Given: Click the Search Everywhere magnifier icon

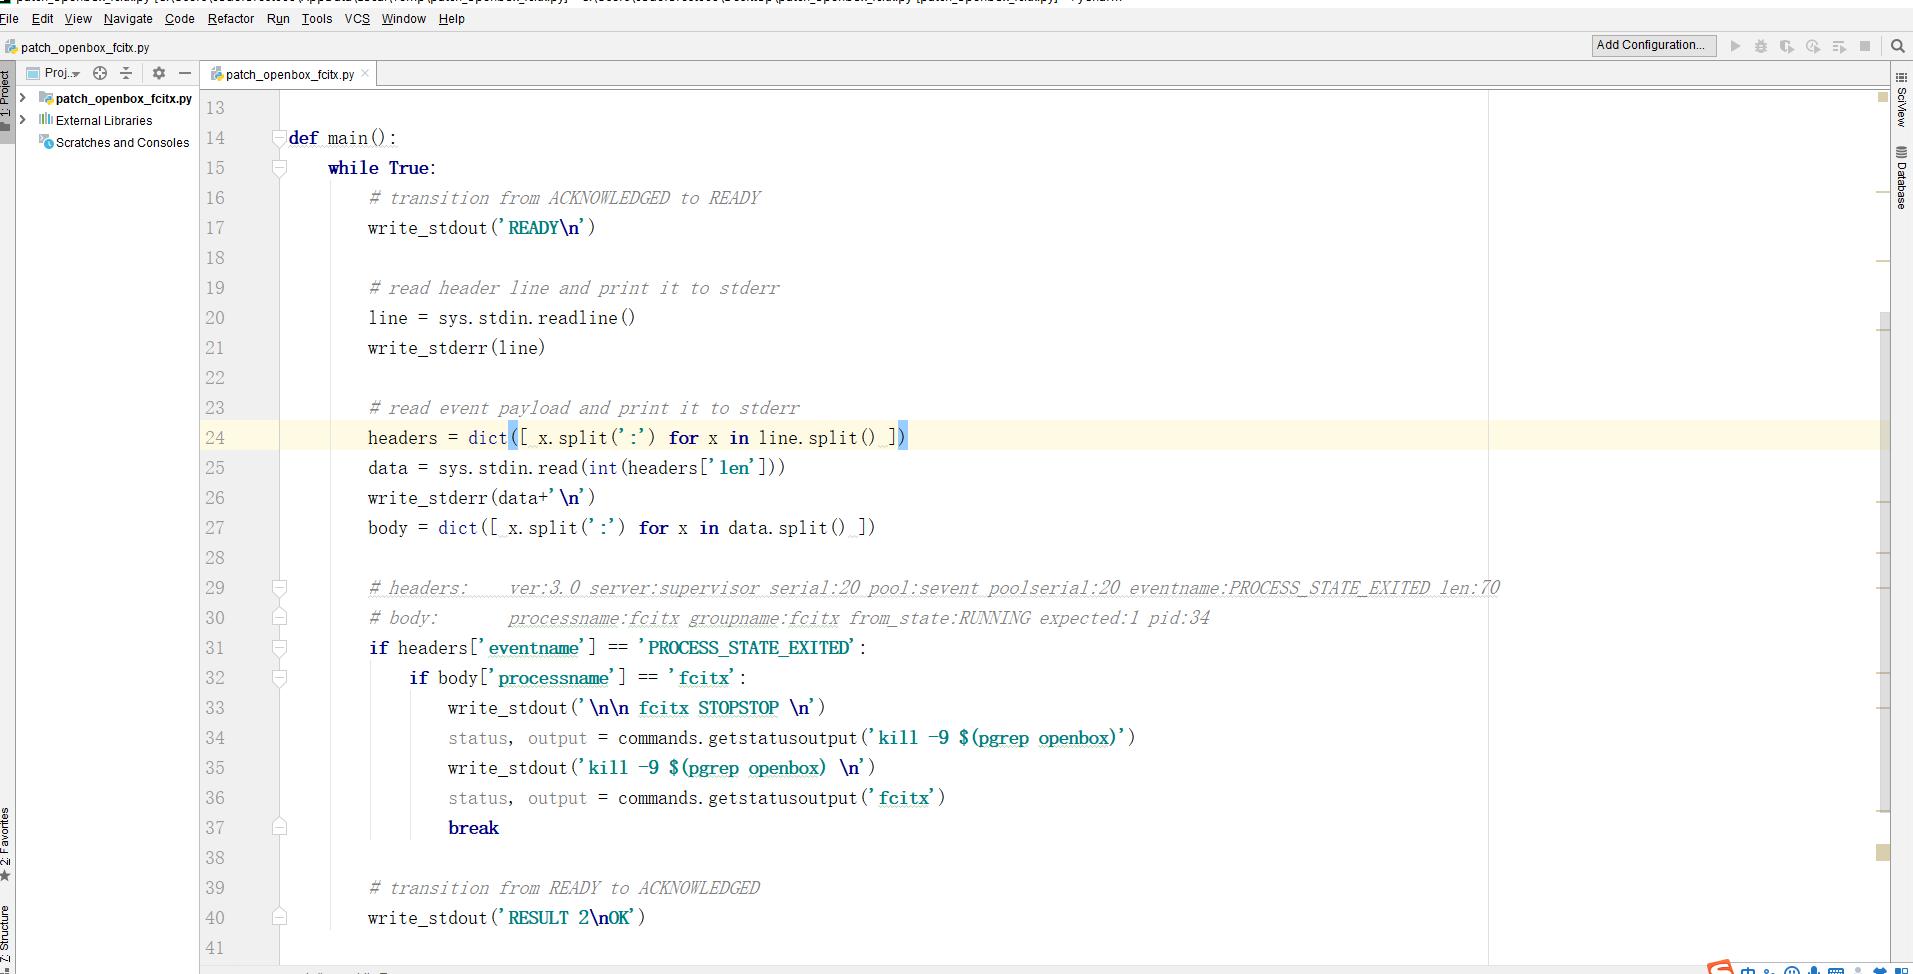Looking at the screenshot, I should pyautogui.click(x=1897, y=46).
